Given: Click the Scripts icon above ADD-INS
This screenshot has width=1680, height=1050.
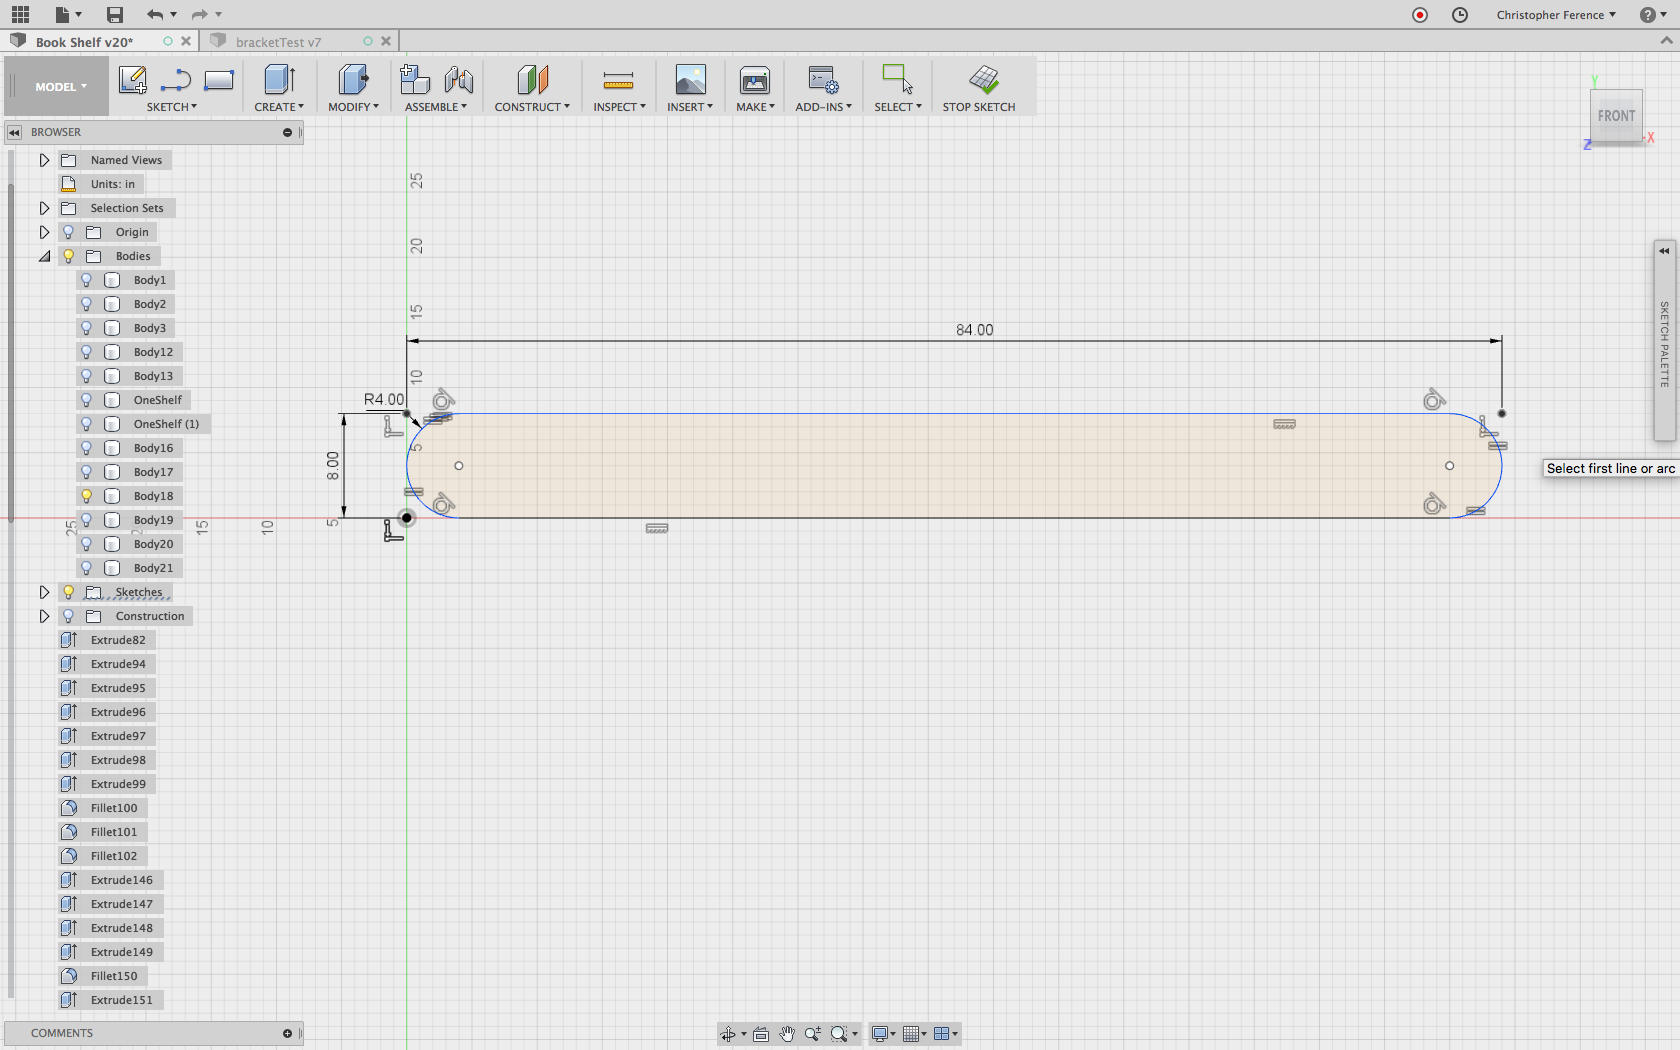Looking at the screenshot, I should pos(823,79).
